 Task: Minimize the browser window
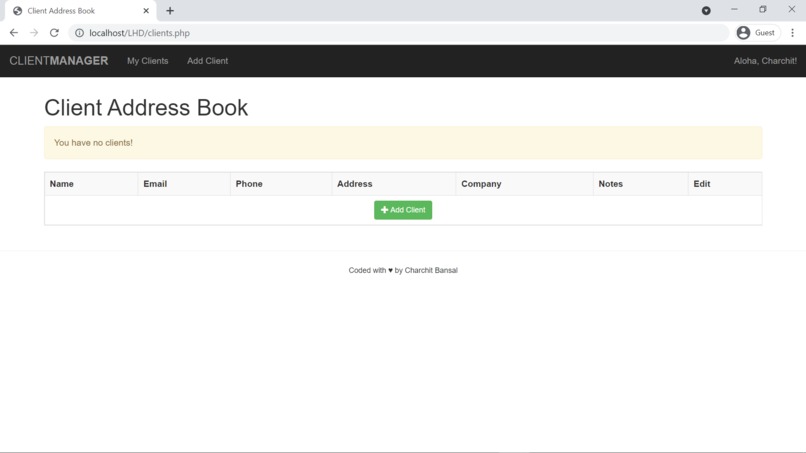click(x=734, y=10)
